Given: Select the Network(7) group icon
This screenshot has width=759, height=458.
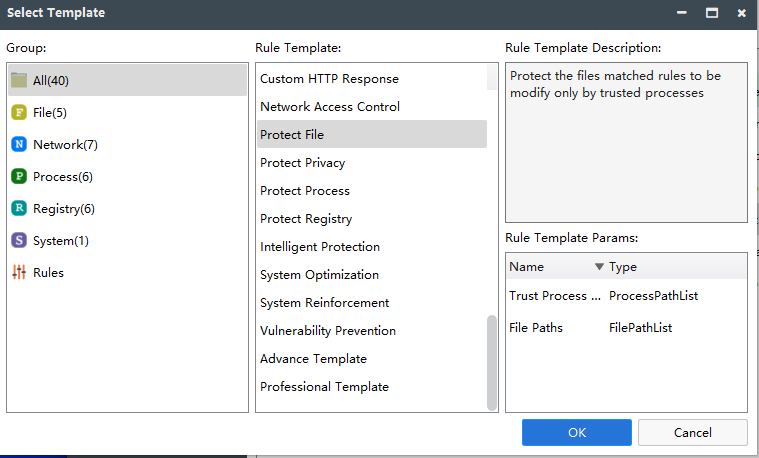Looking at the screenshot, I should point(19,145).
